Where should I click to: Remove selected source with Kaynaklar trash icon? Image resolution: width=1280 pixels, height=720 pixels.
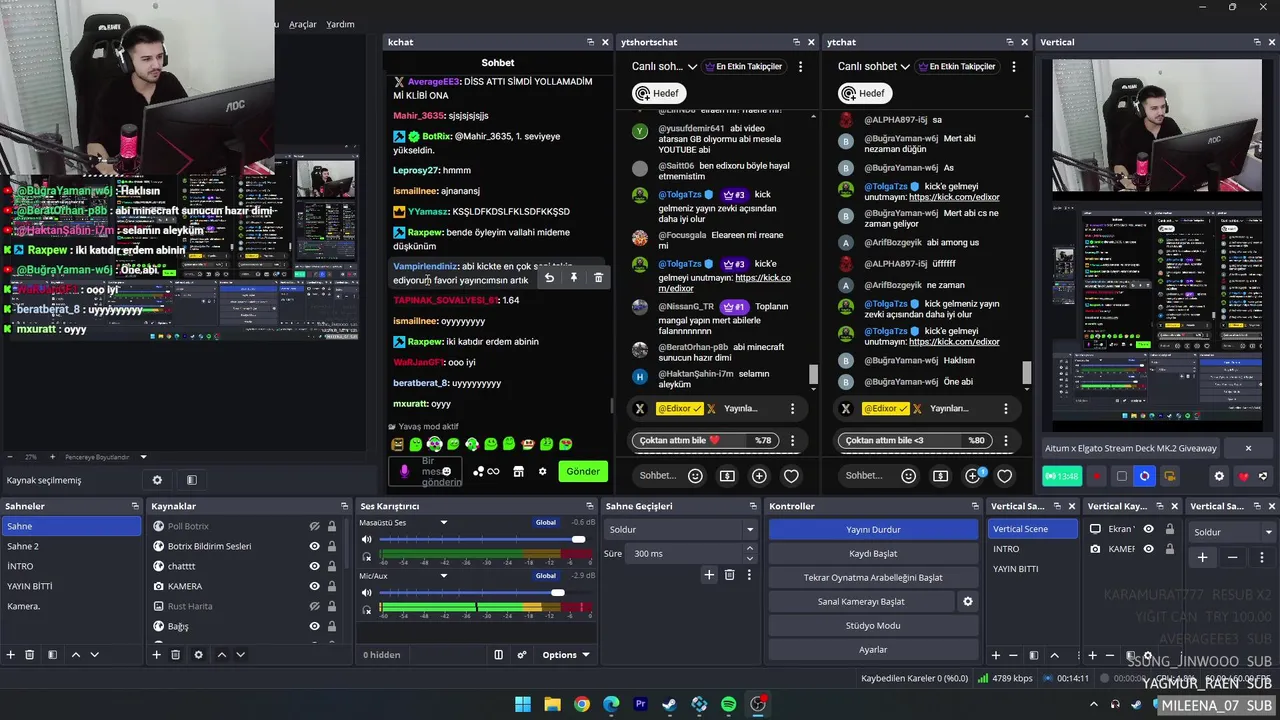pyautogui.click(x=175, y=655)
